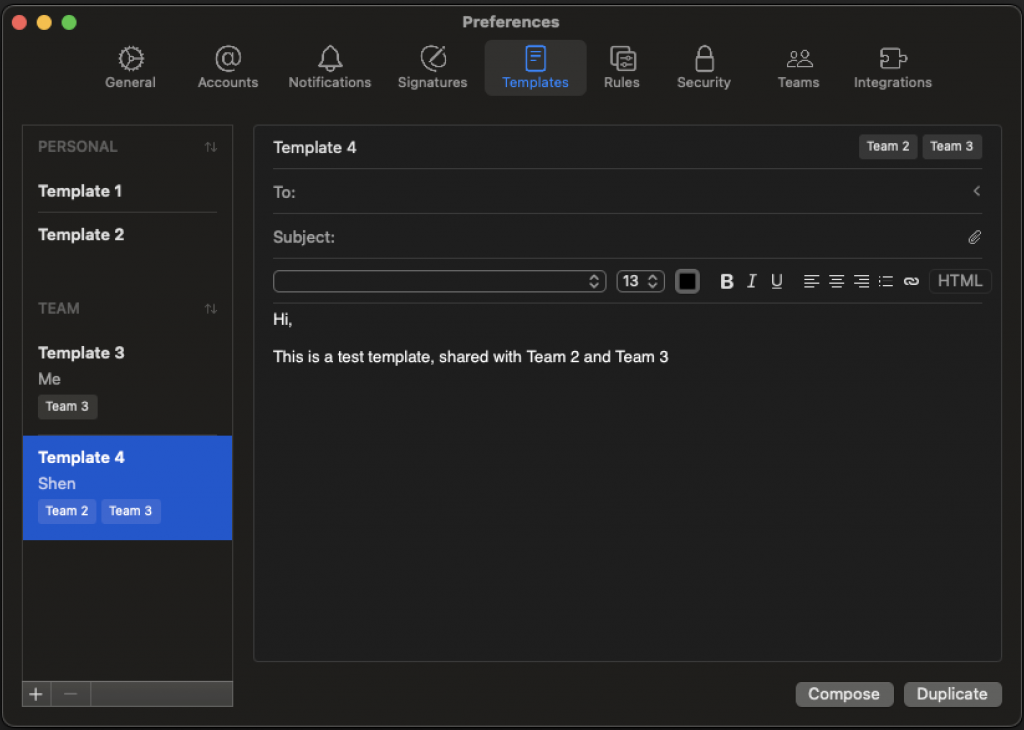Add a new template with plus button
The image size is (1024, 730).
click(36, 694)
